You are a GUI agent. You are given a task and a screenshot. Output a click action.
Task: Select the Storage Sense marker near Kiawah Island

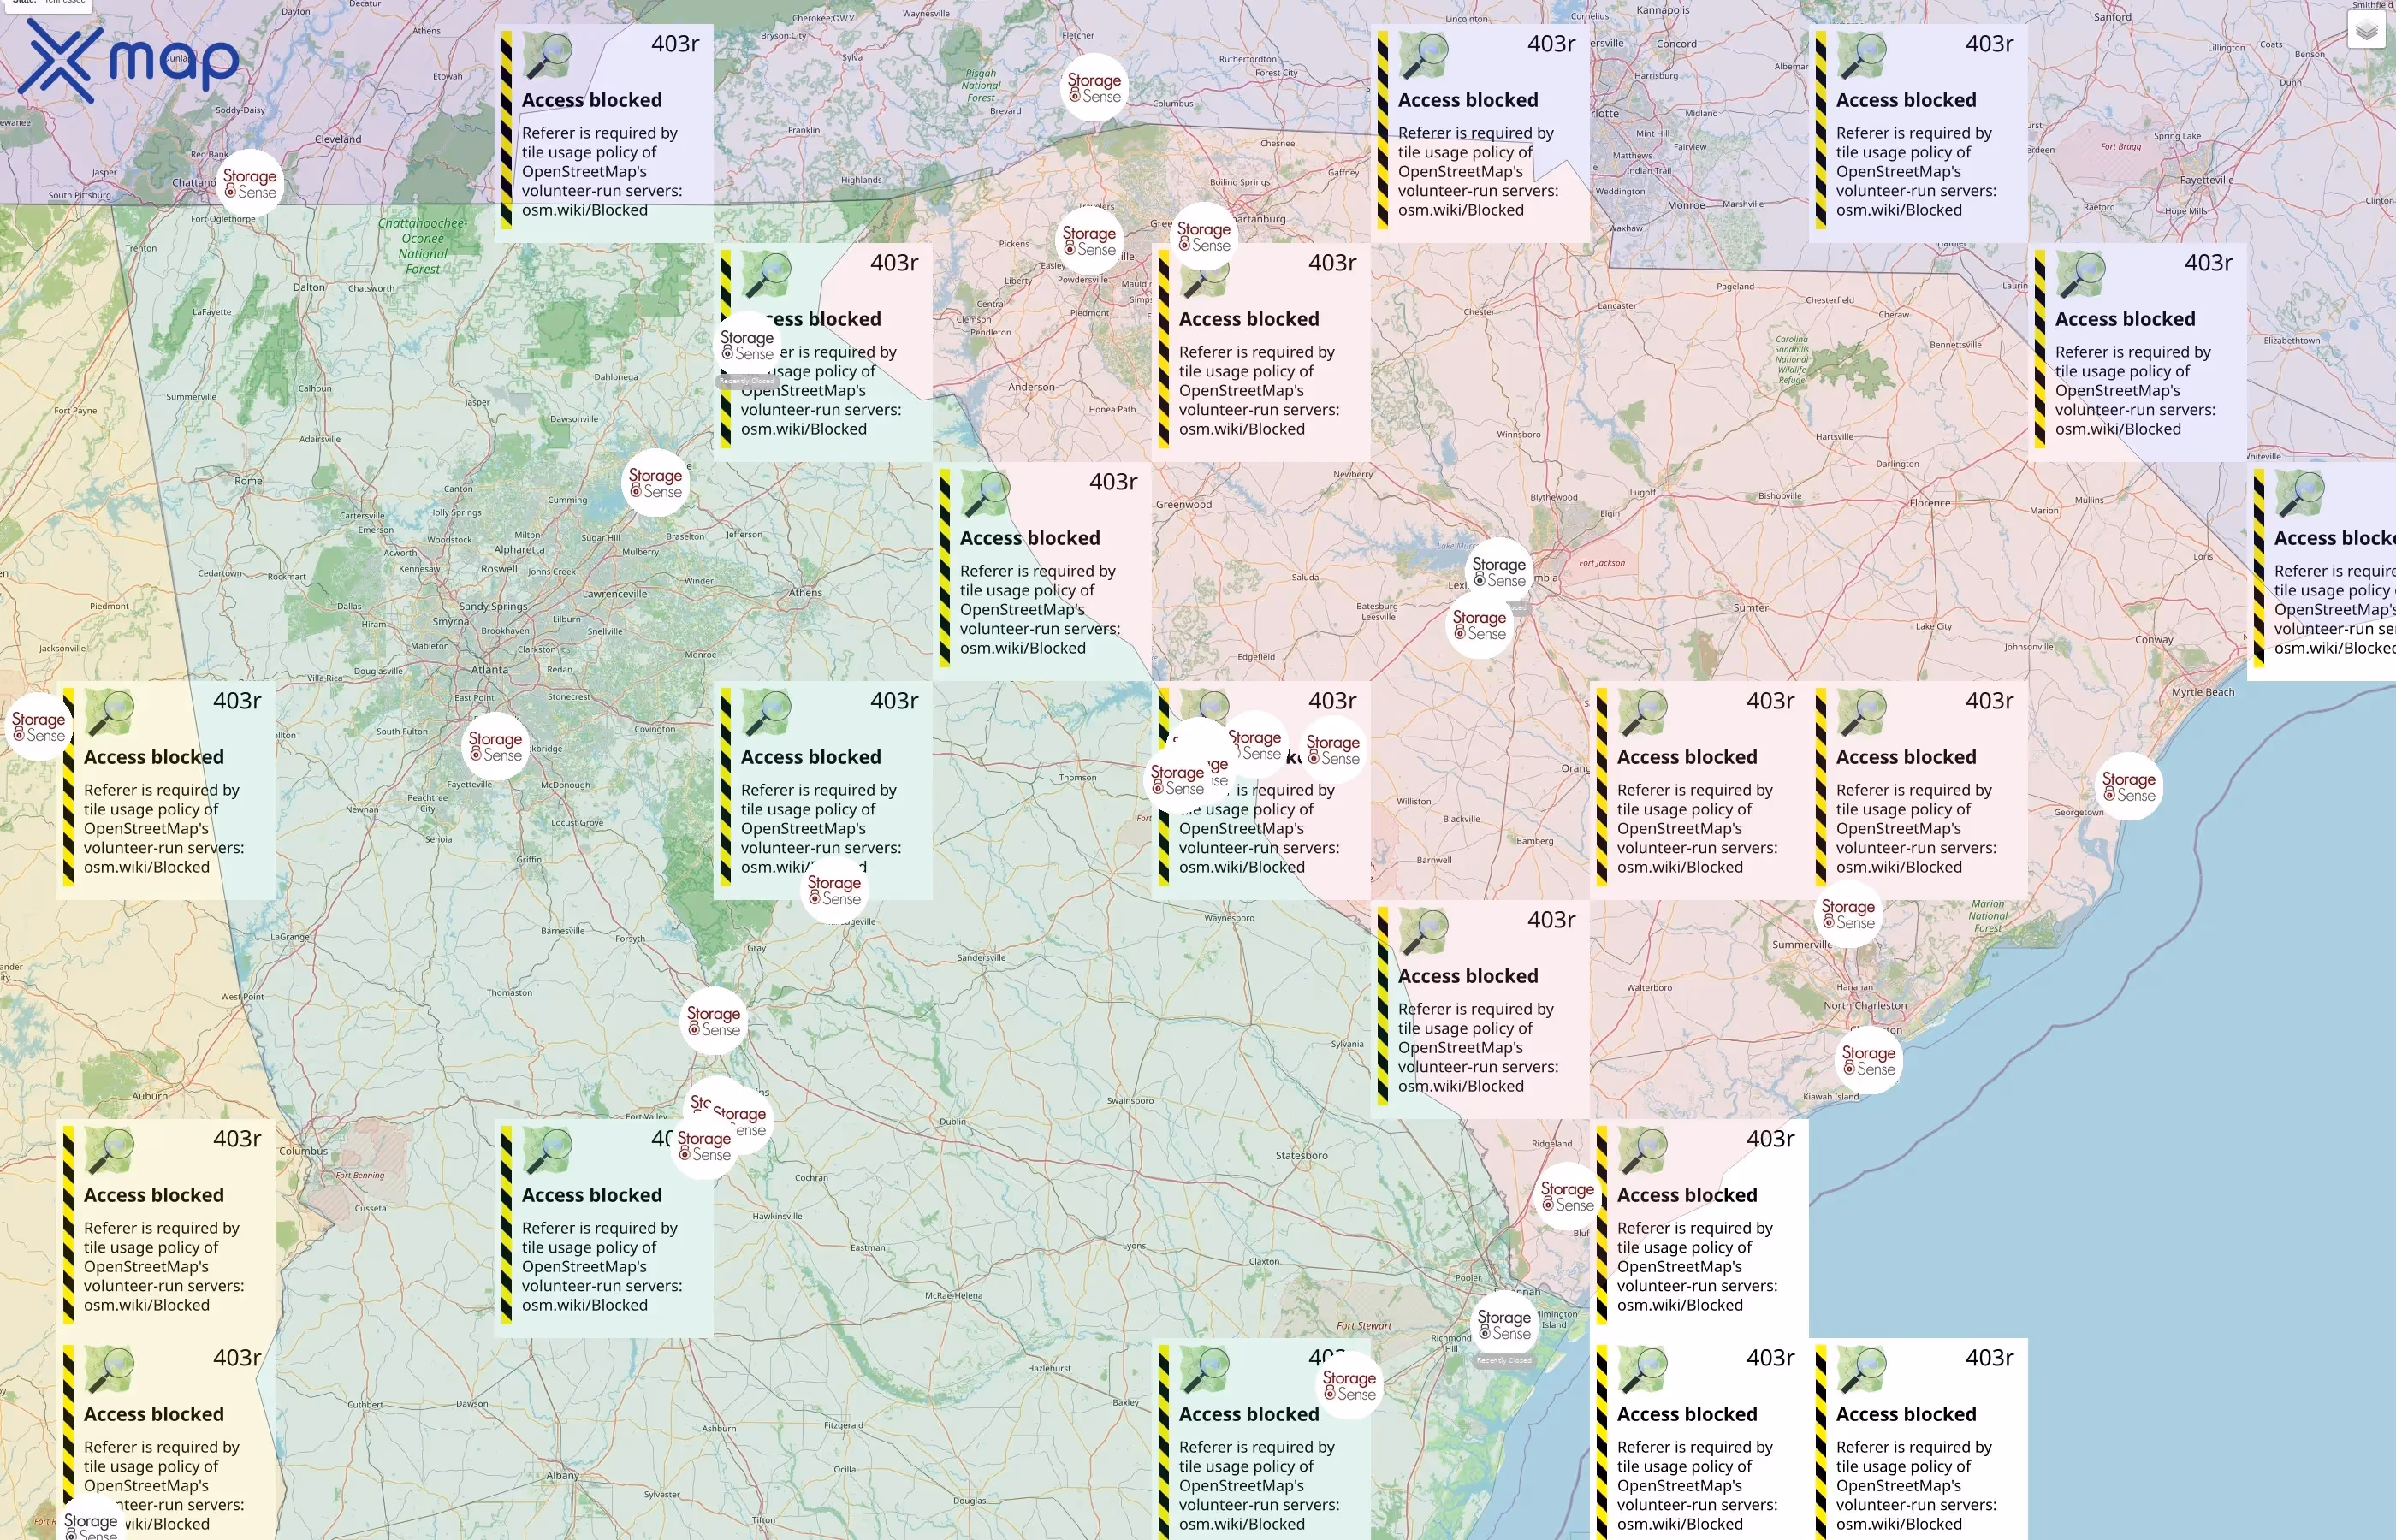1869,1061
